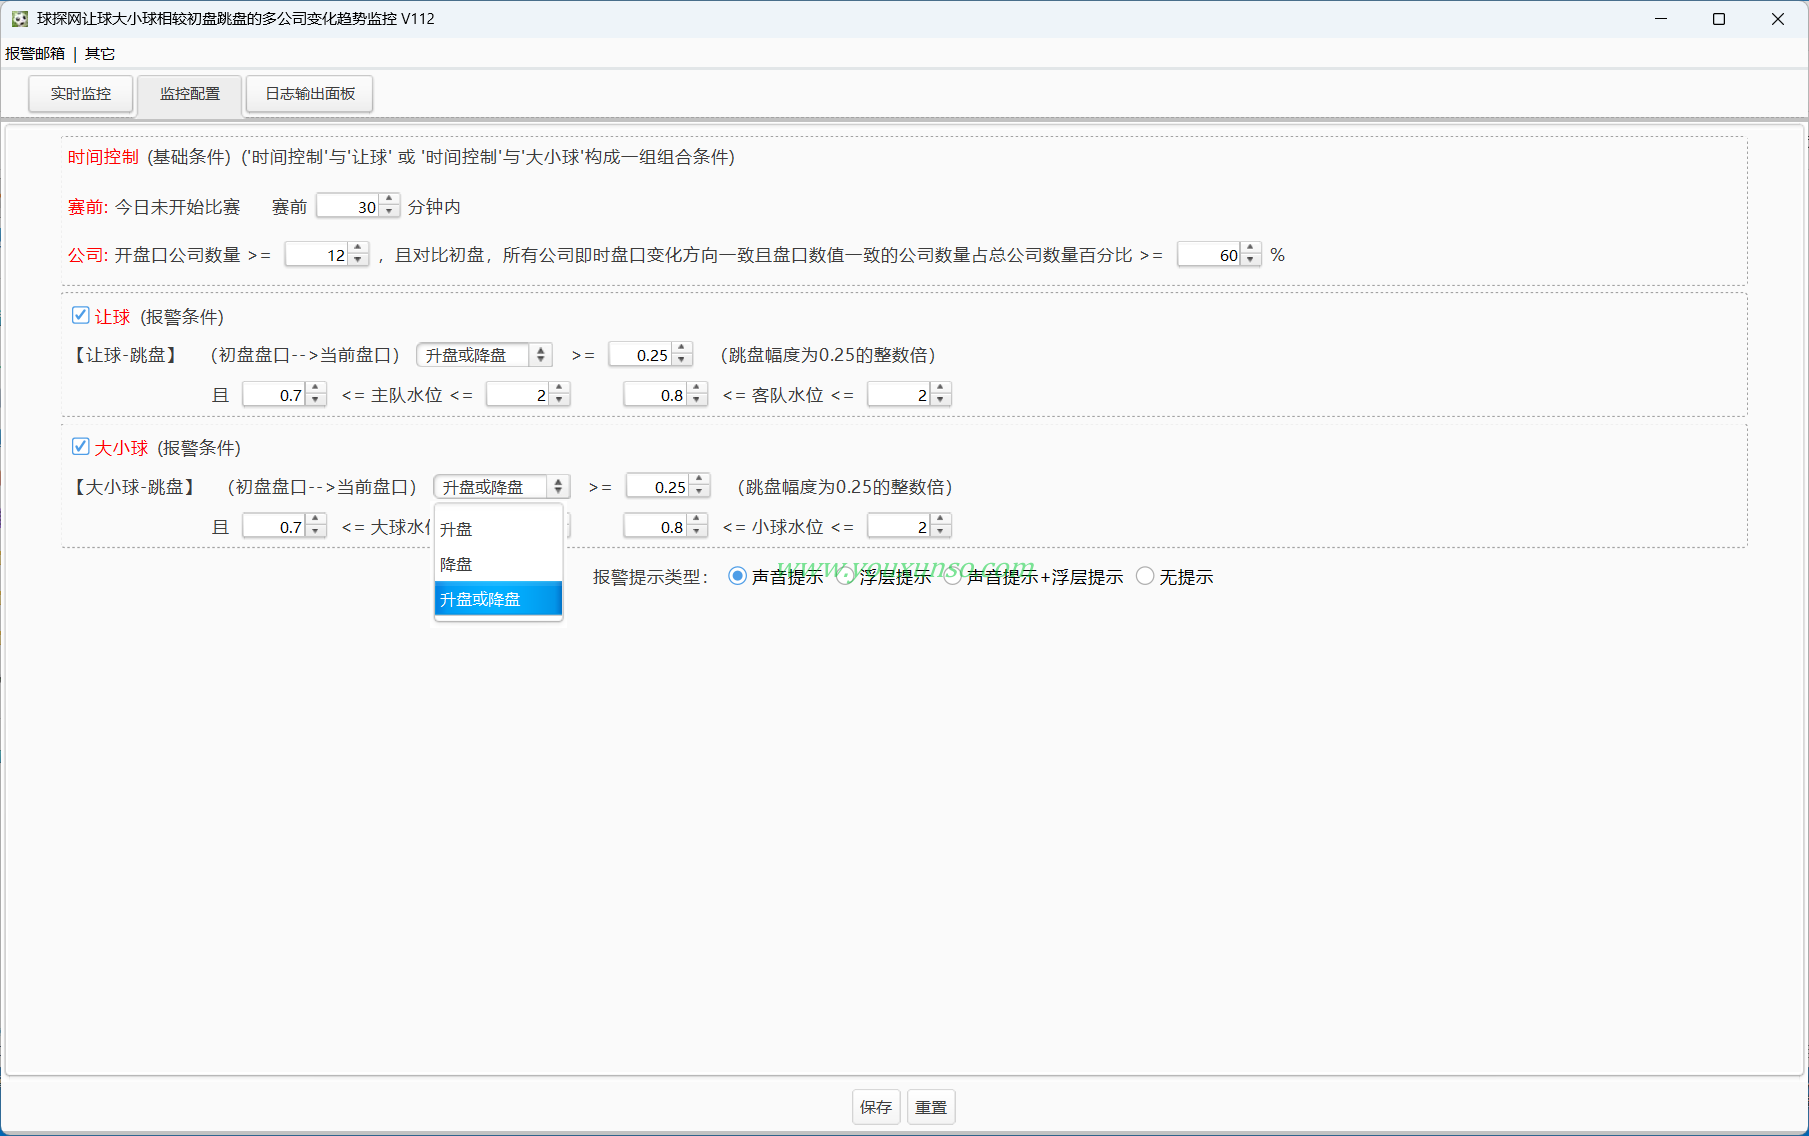Decrease the 大小球 jump amplitude 0.25 spinner

coord(700,492)
